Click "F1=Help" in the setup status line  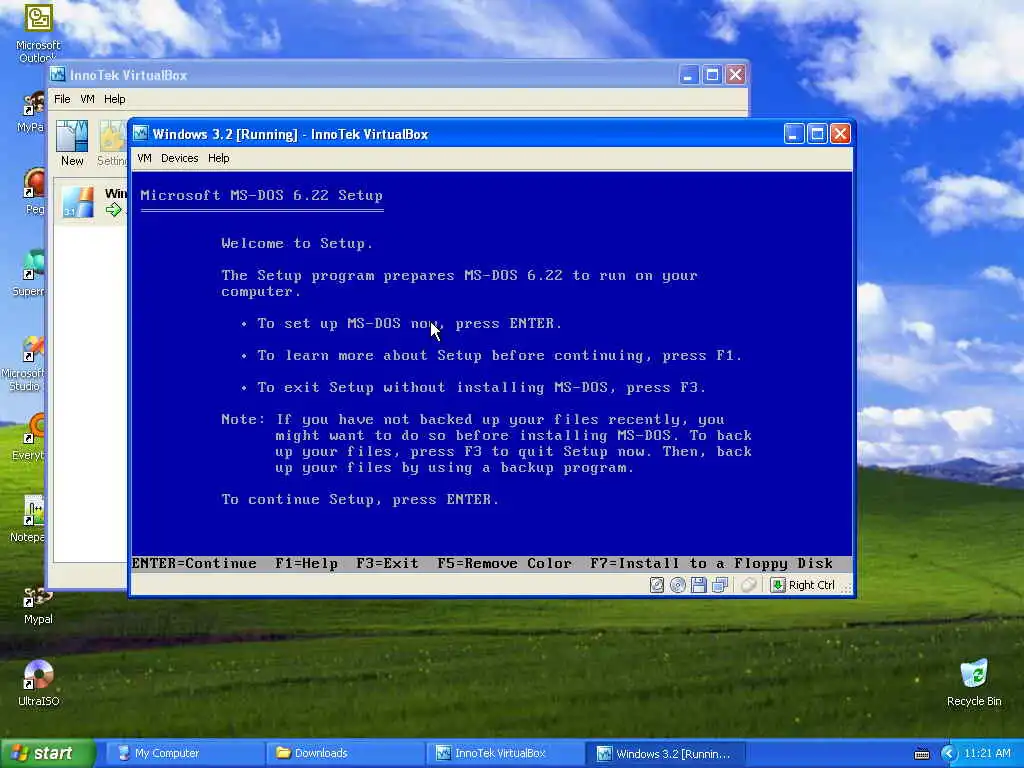(306, 564)
